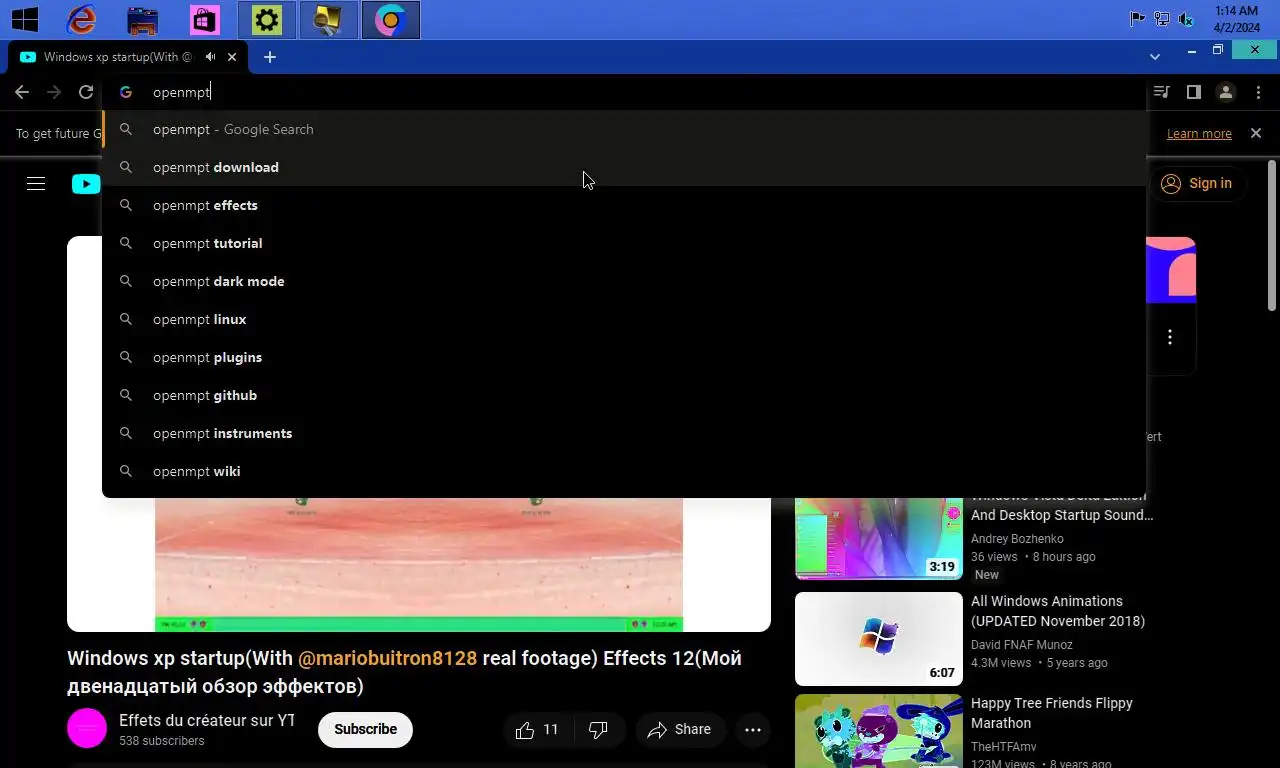The height and width of the screenshot is (768, 1280).
Task: Open the David FNAF Munoz channel name
Action: [1021, 645]
